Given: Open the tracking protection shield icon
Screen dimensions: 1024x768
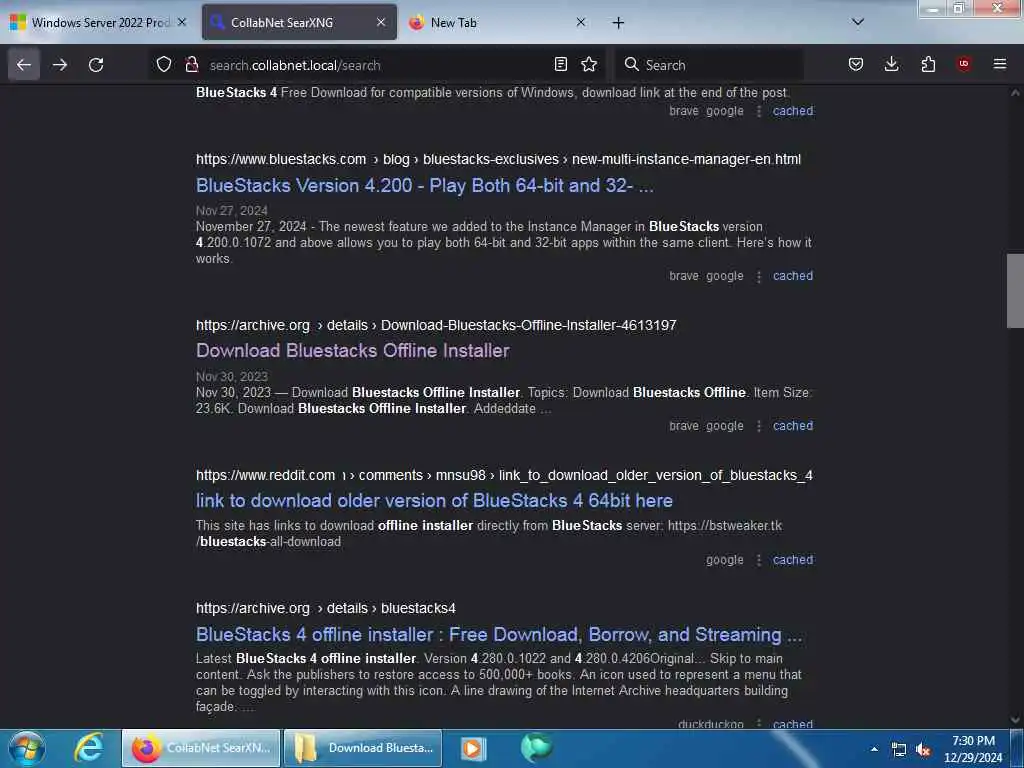Looking at the screenshot, I should [164, 64].
